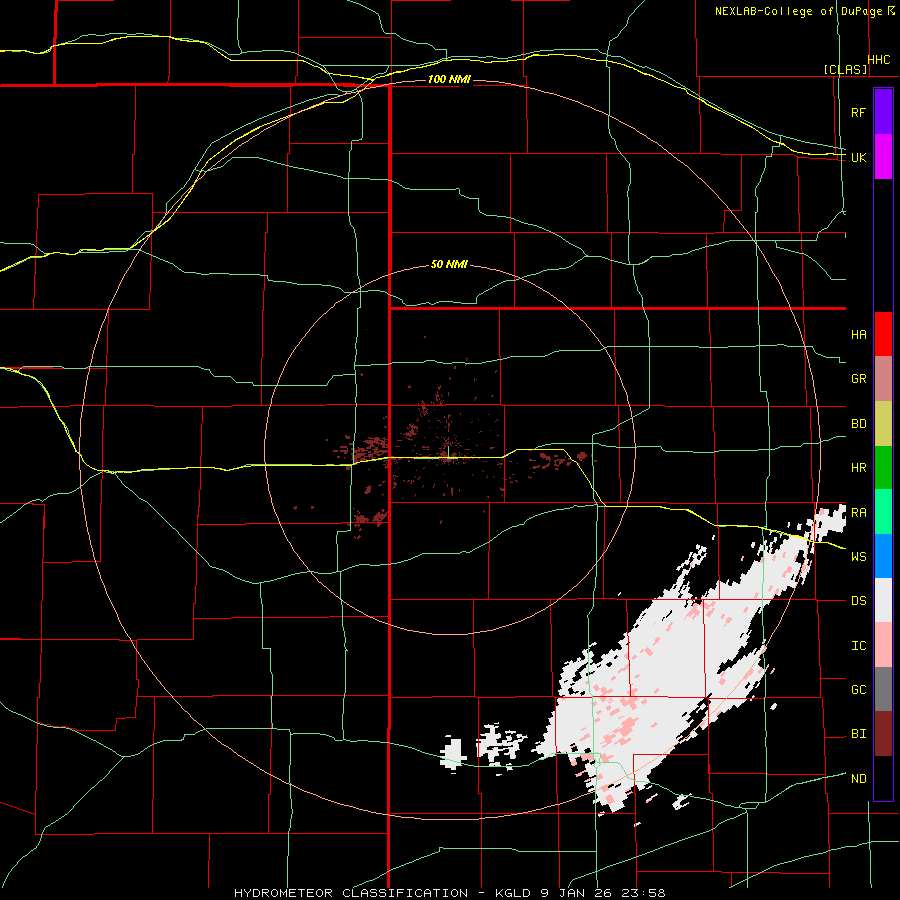This screenshot has width=900, height=900.
Task: Click the HR green color swatch
Action: [x=883, y=468]
